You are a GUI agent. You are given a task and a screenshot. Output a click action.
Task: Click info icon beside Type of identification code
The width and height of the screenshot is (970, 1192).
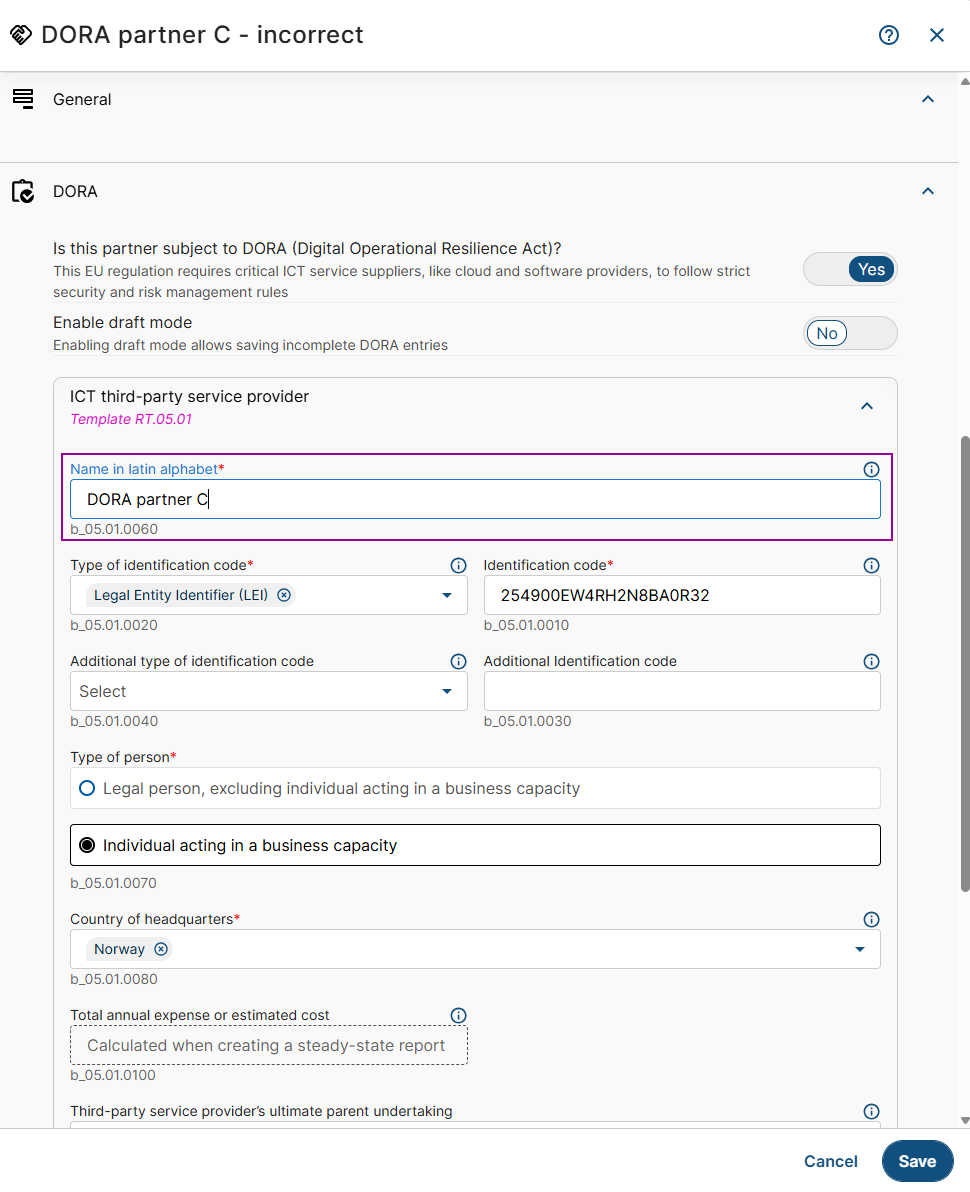tap(458, 565)
